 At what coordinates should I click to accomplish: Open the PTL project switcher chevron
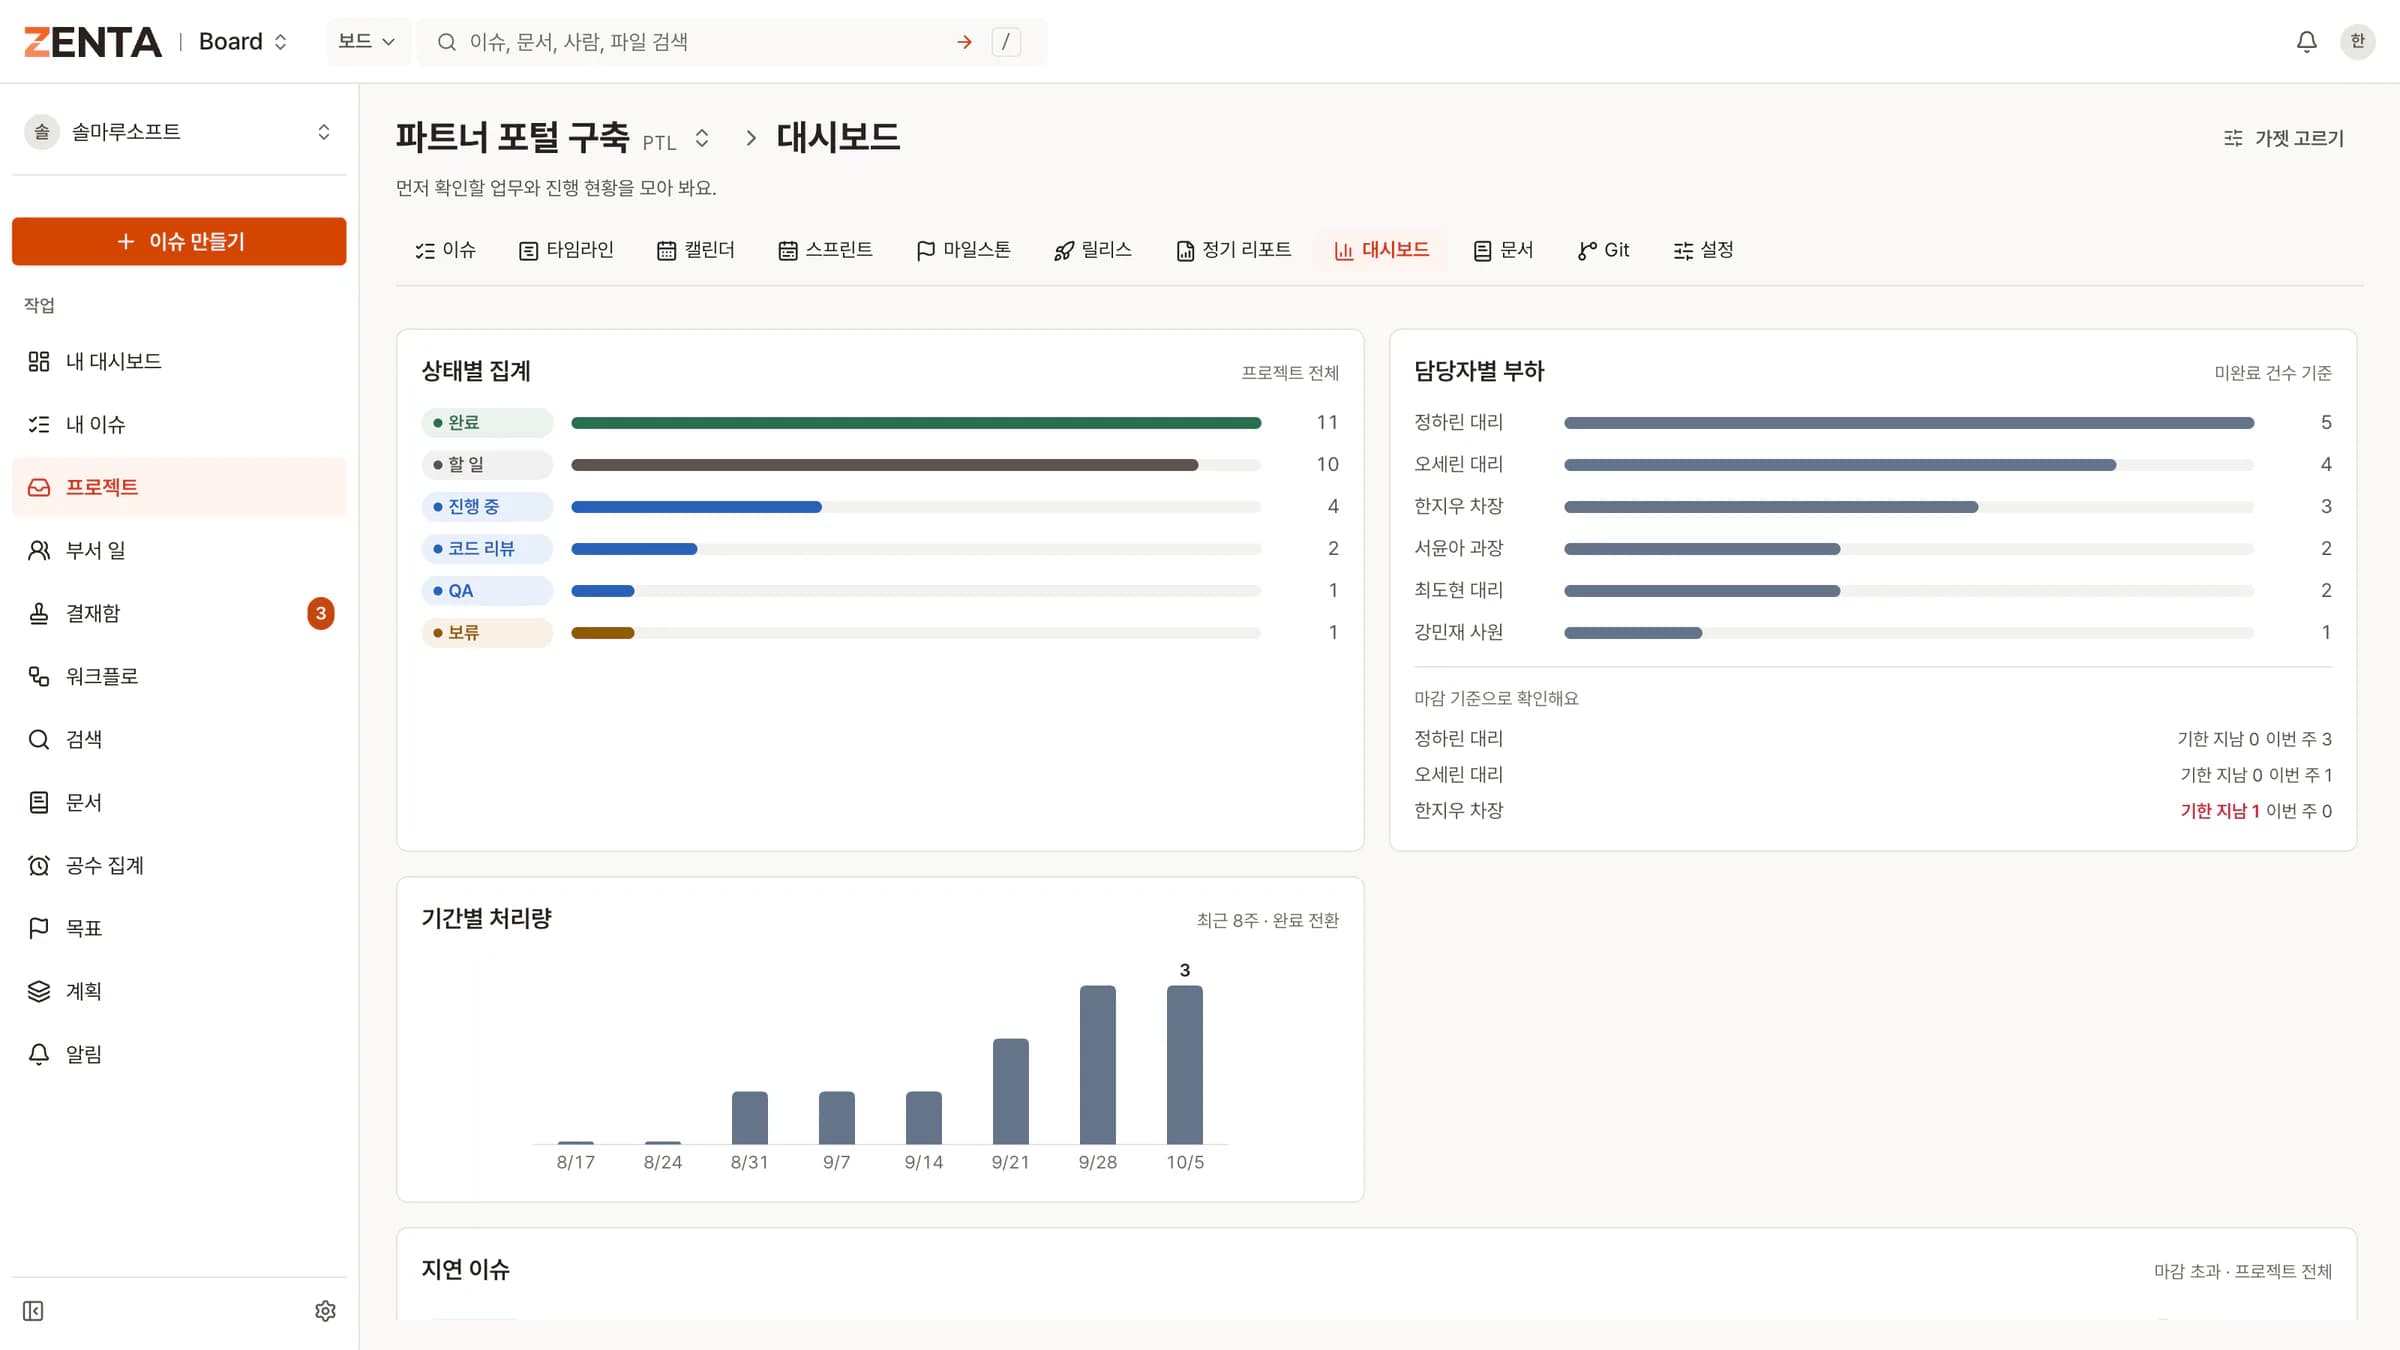[702, 138]
